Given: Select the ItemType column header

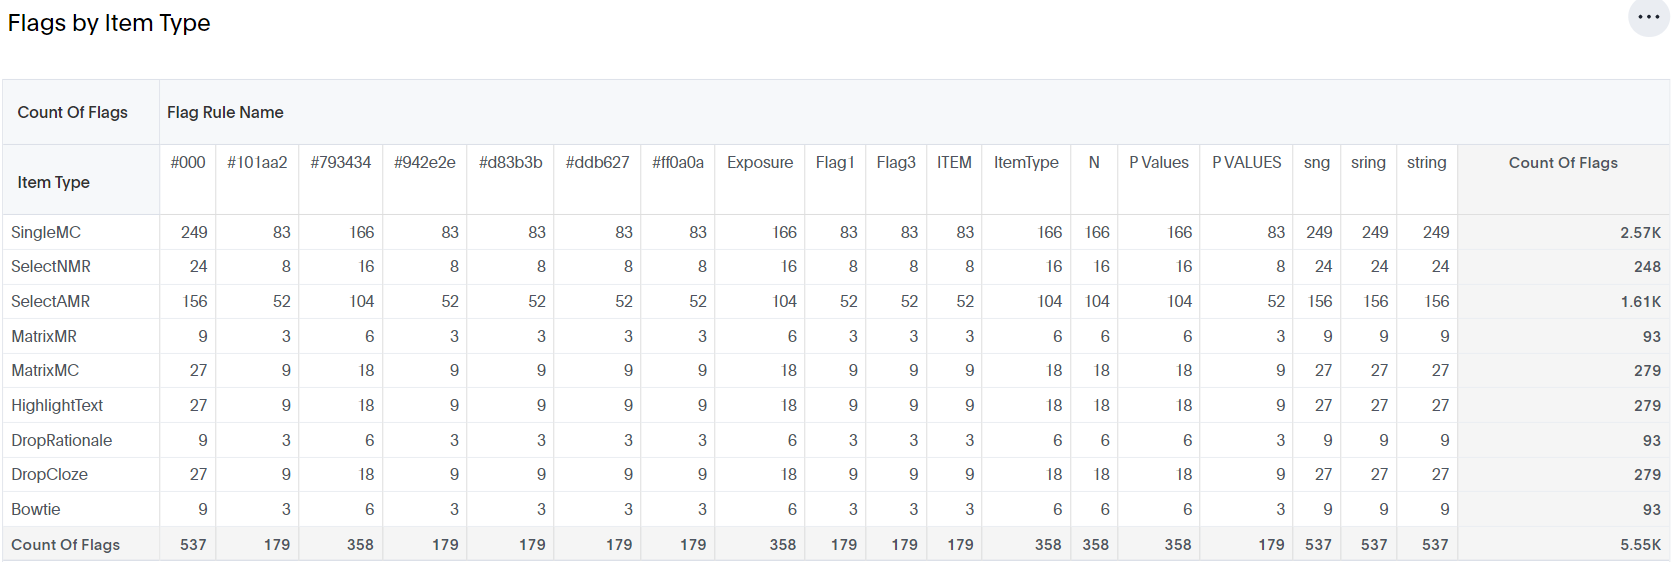Looking at the screenshot, I should pos(1026,163).
